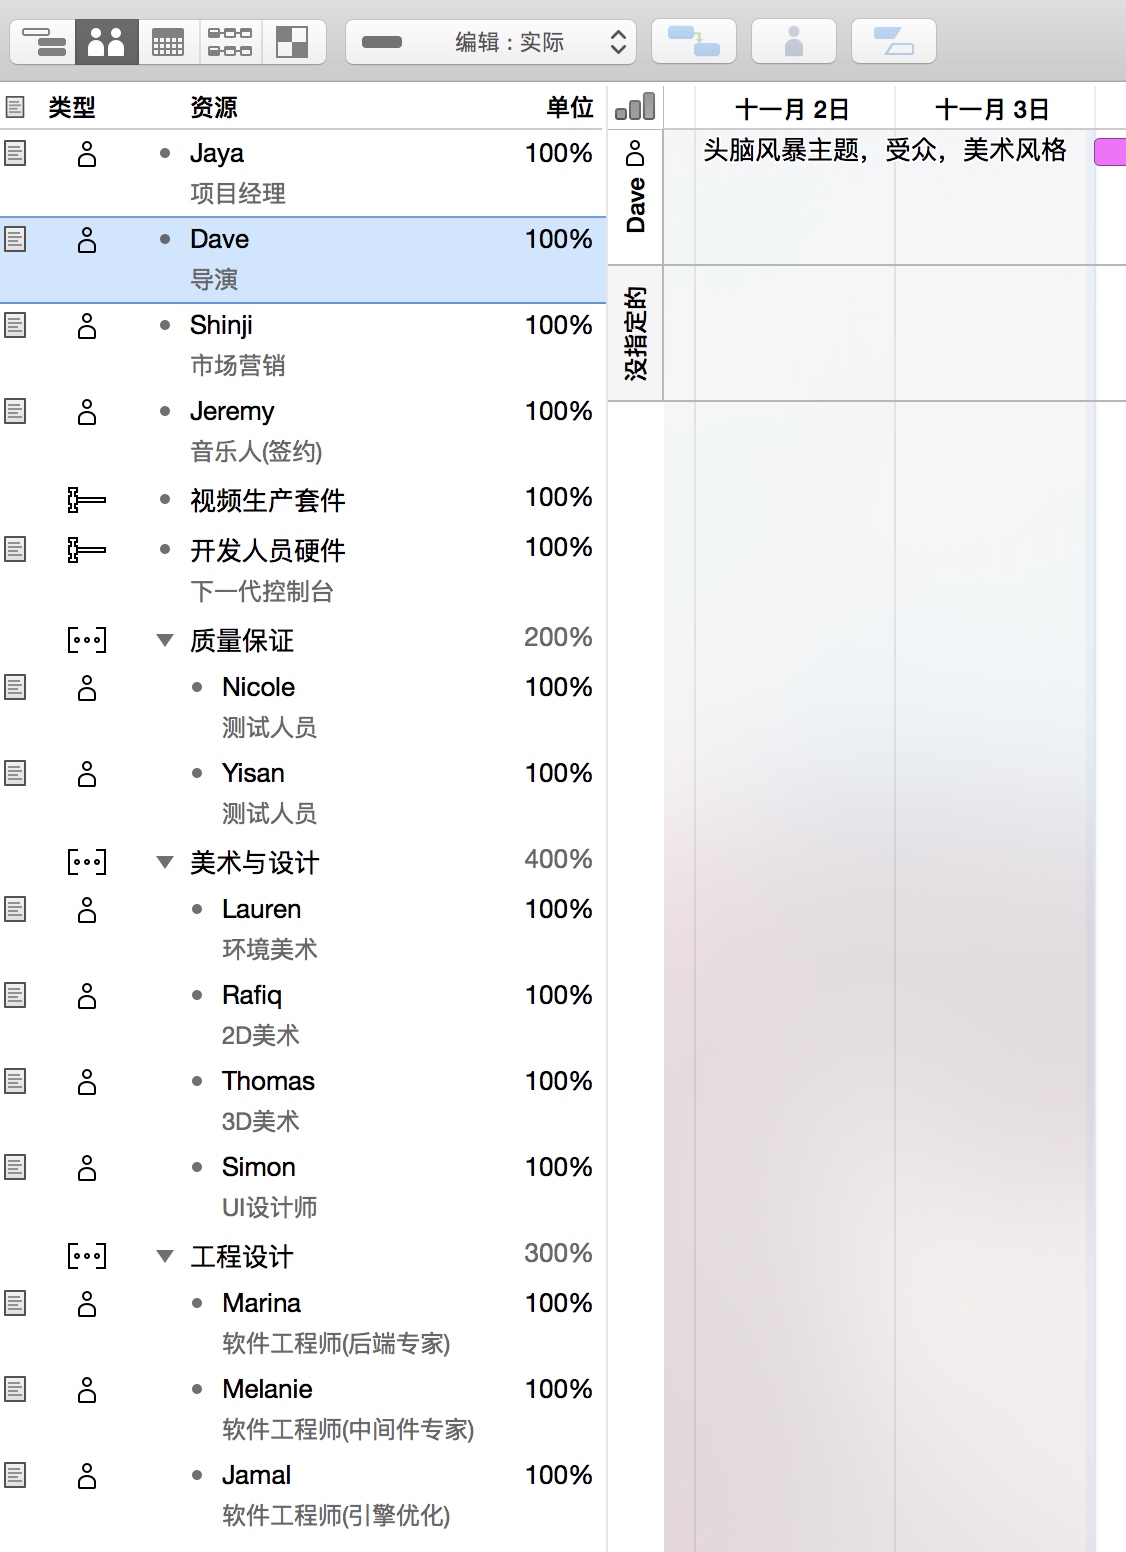Open the note icon for Marina
Screen dimensions: 1126x1552
(15, 1303)
